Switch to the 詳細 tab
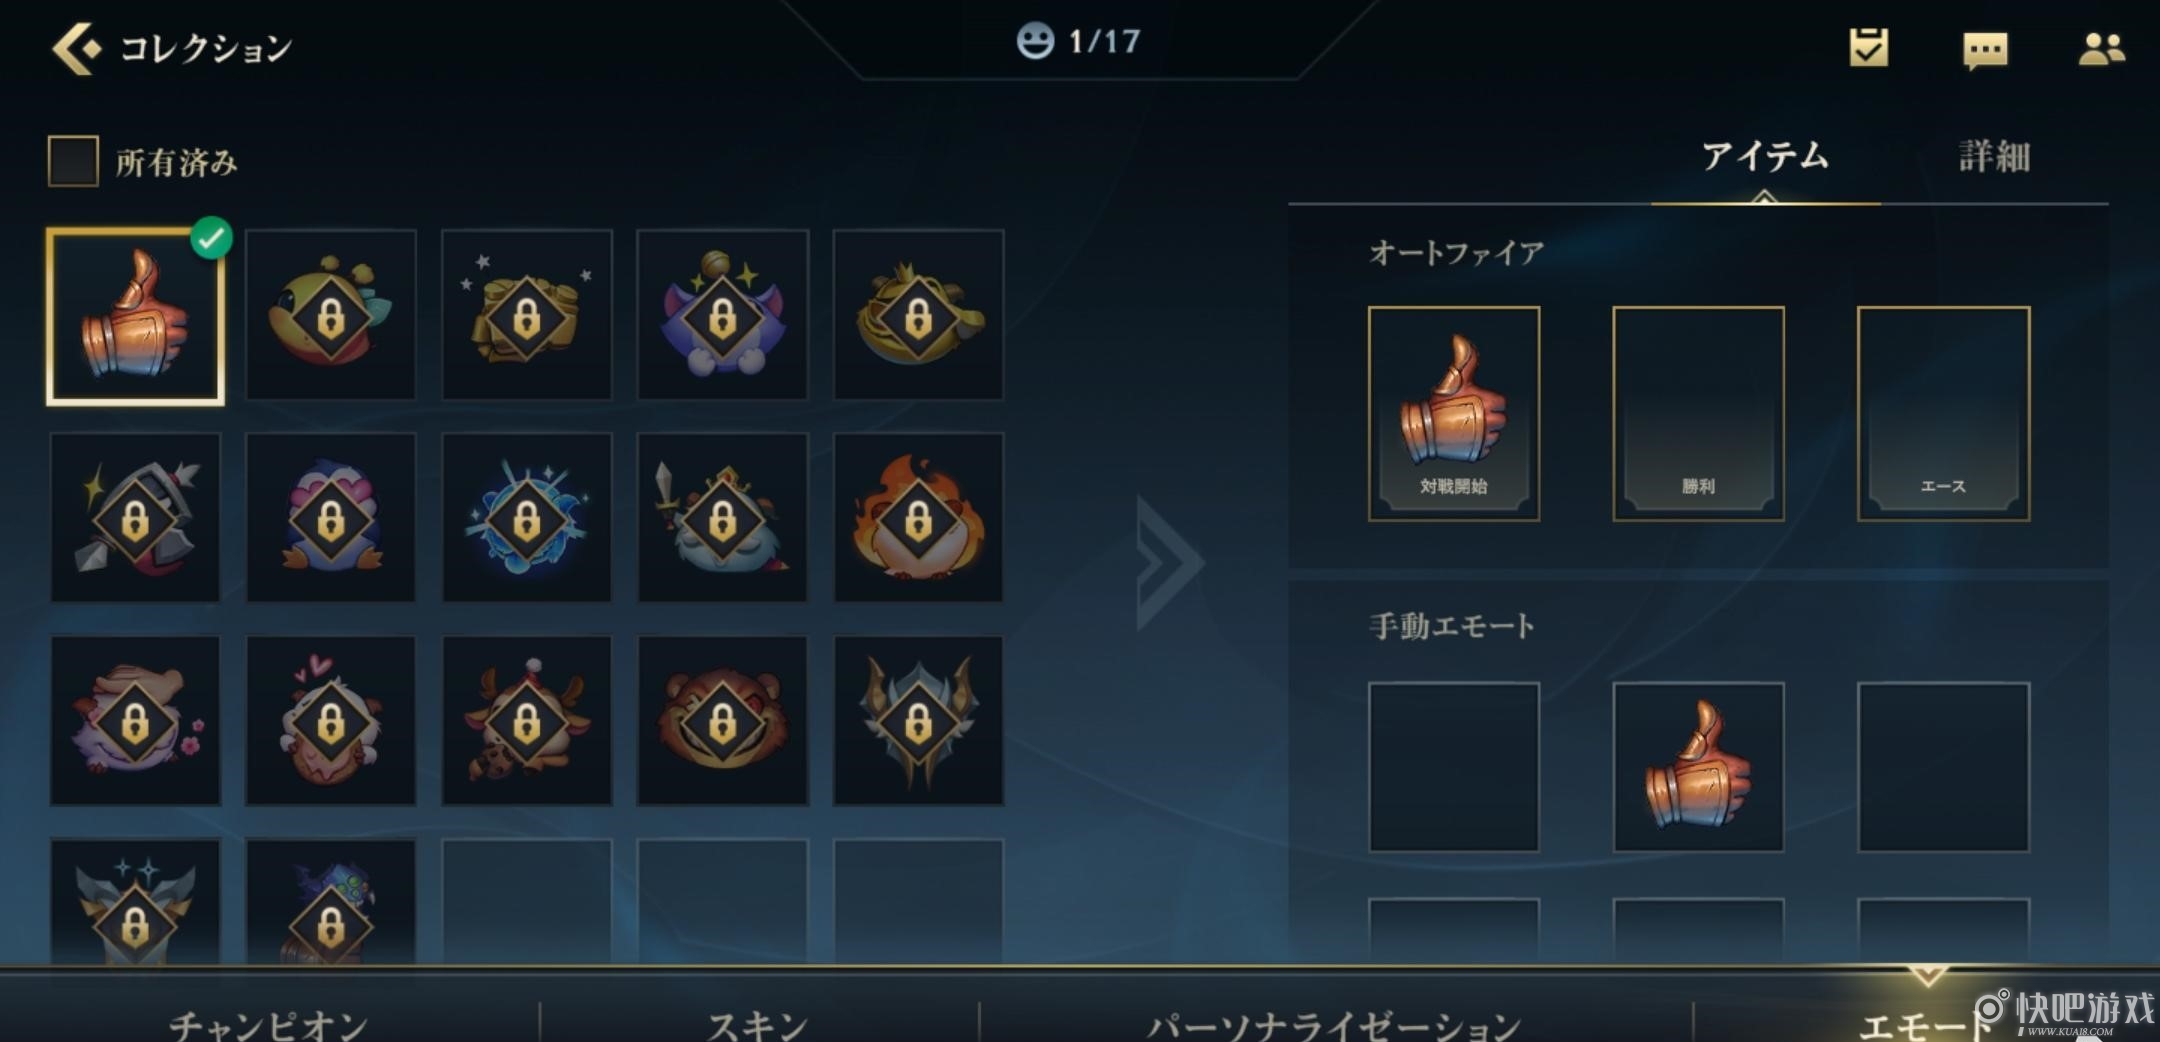 [x=1994, y=156]
